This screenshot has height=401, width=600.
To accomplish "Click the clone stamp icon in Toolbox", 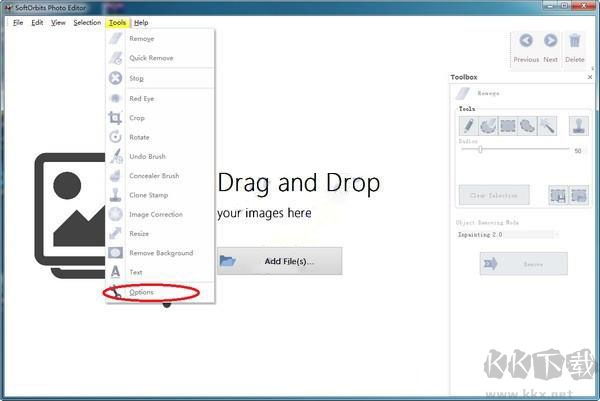I will [x=578, y=126].
